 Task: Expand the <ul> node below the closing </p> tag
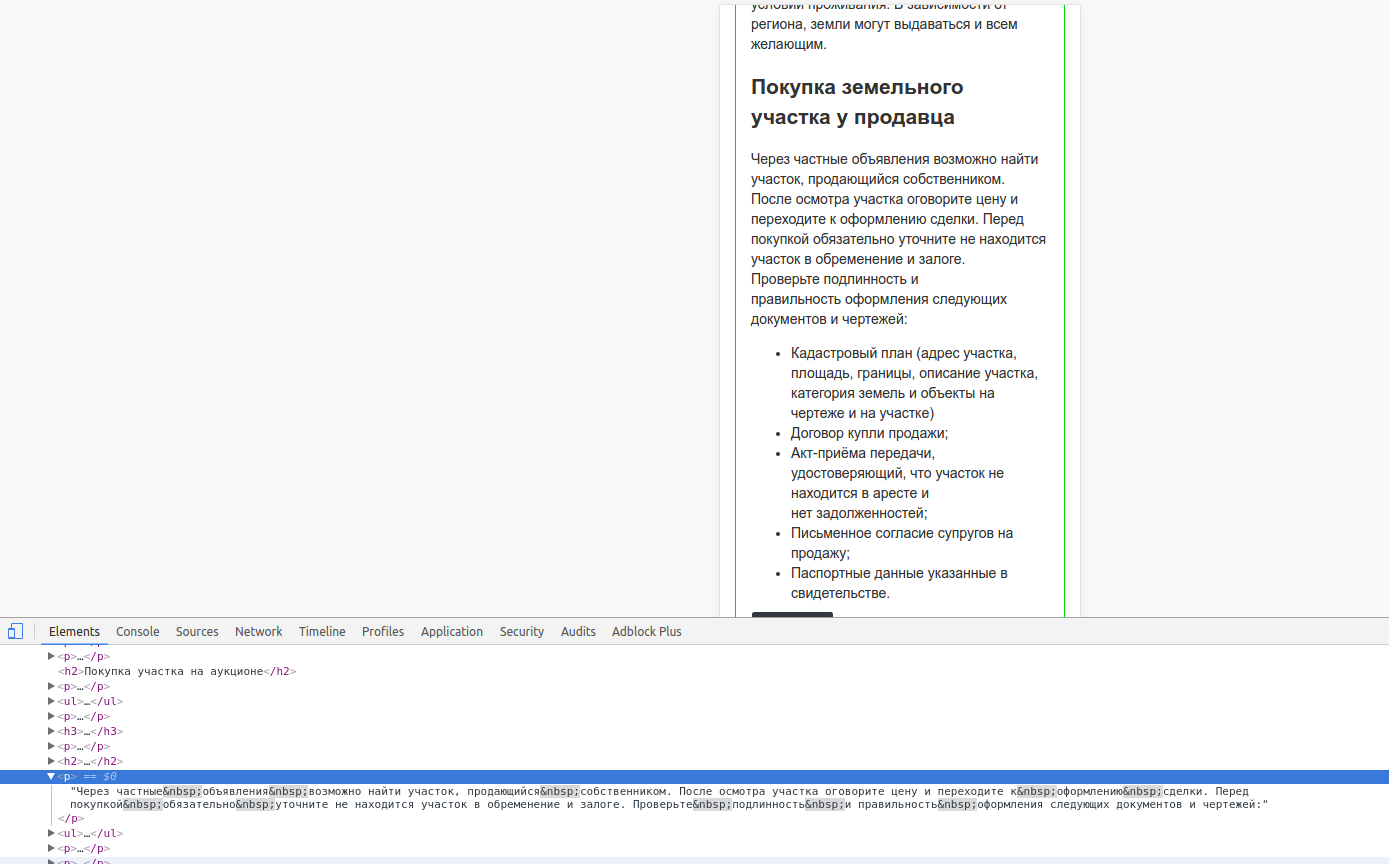tap(51, 834)
